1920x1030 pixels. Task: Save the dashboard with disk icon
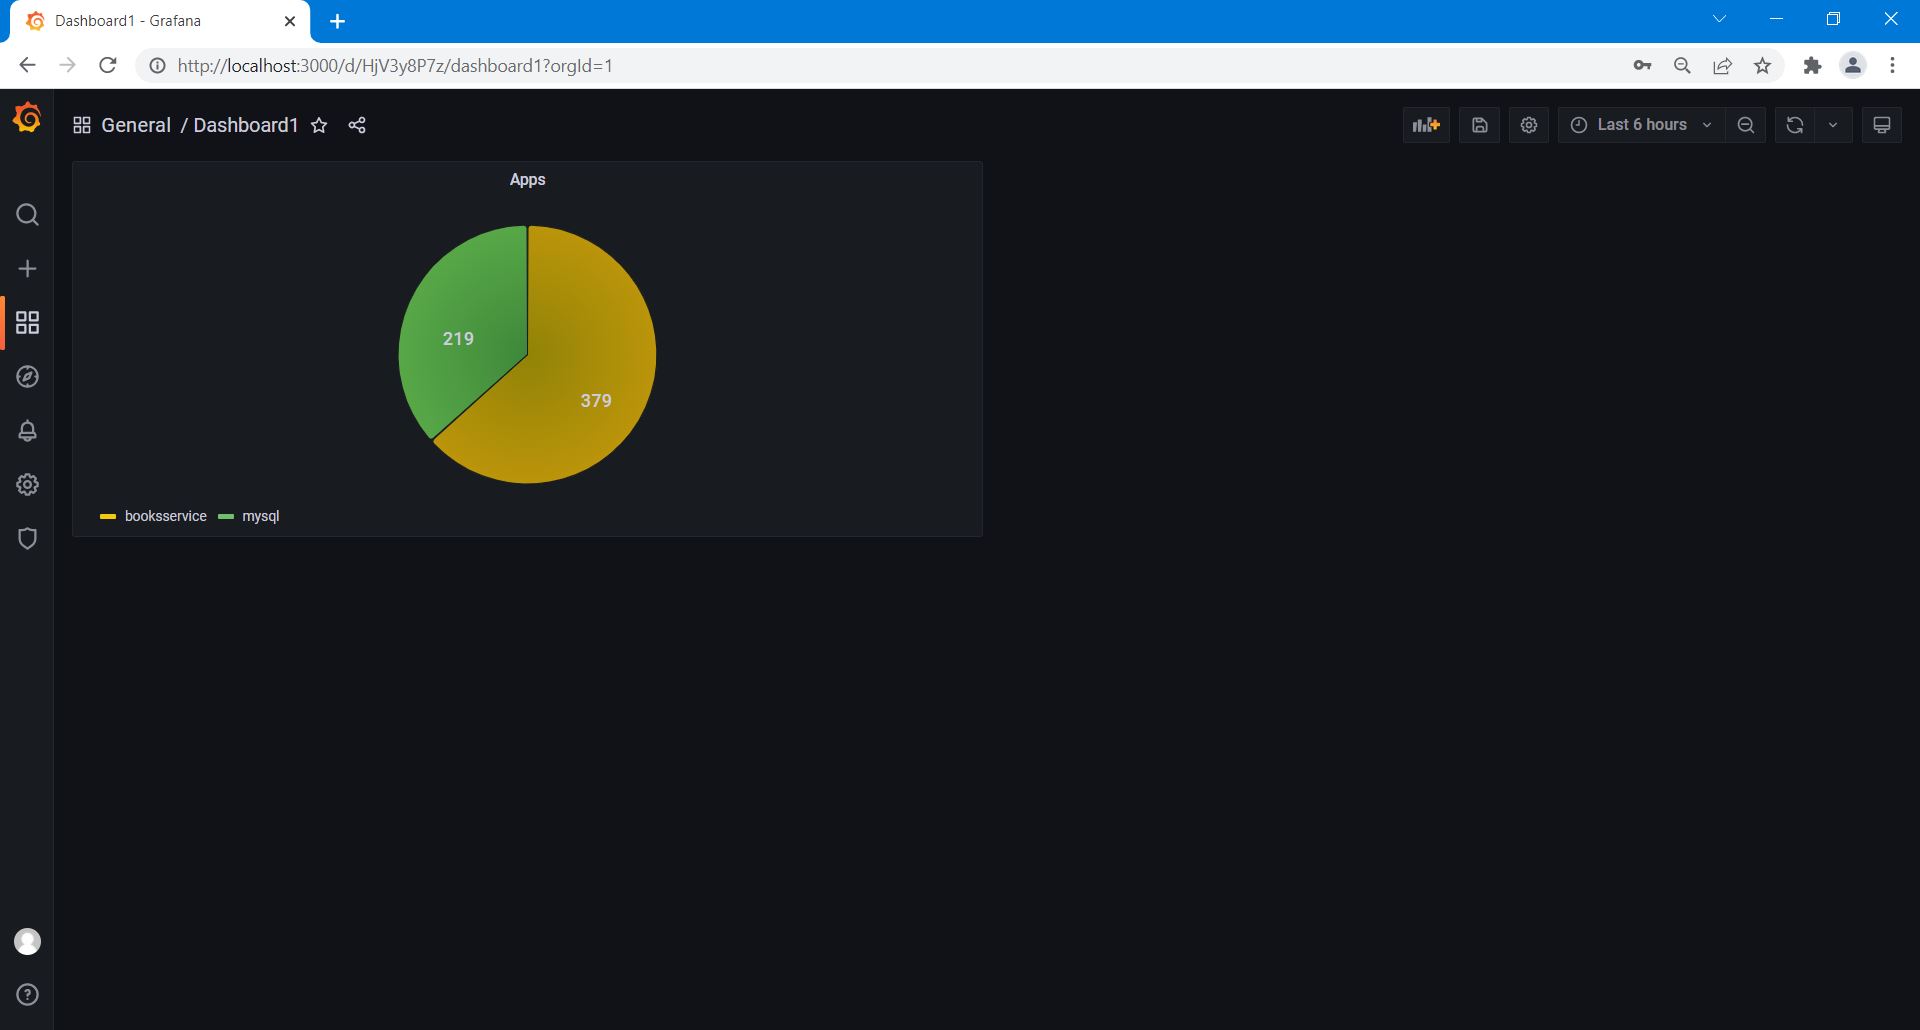(x=1479, y=125)
